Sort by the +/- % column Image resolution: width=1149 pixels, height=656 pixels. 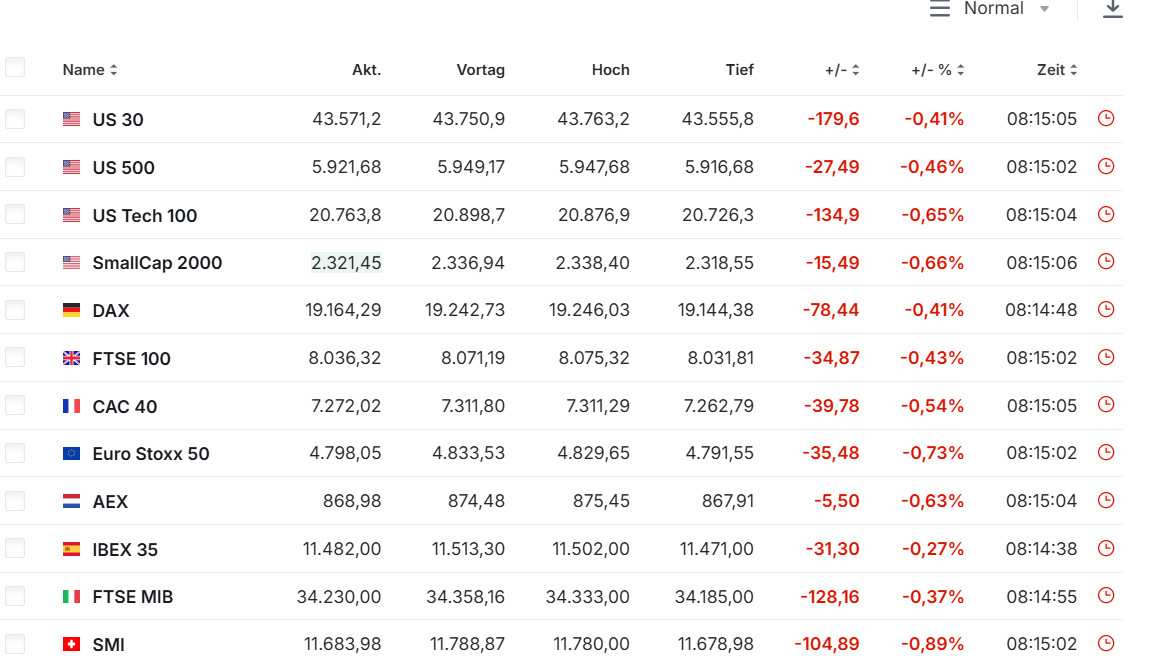click(x=938, y=70)
